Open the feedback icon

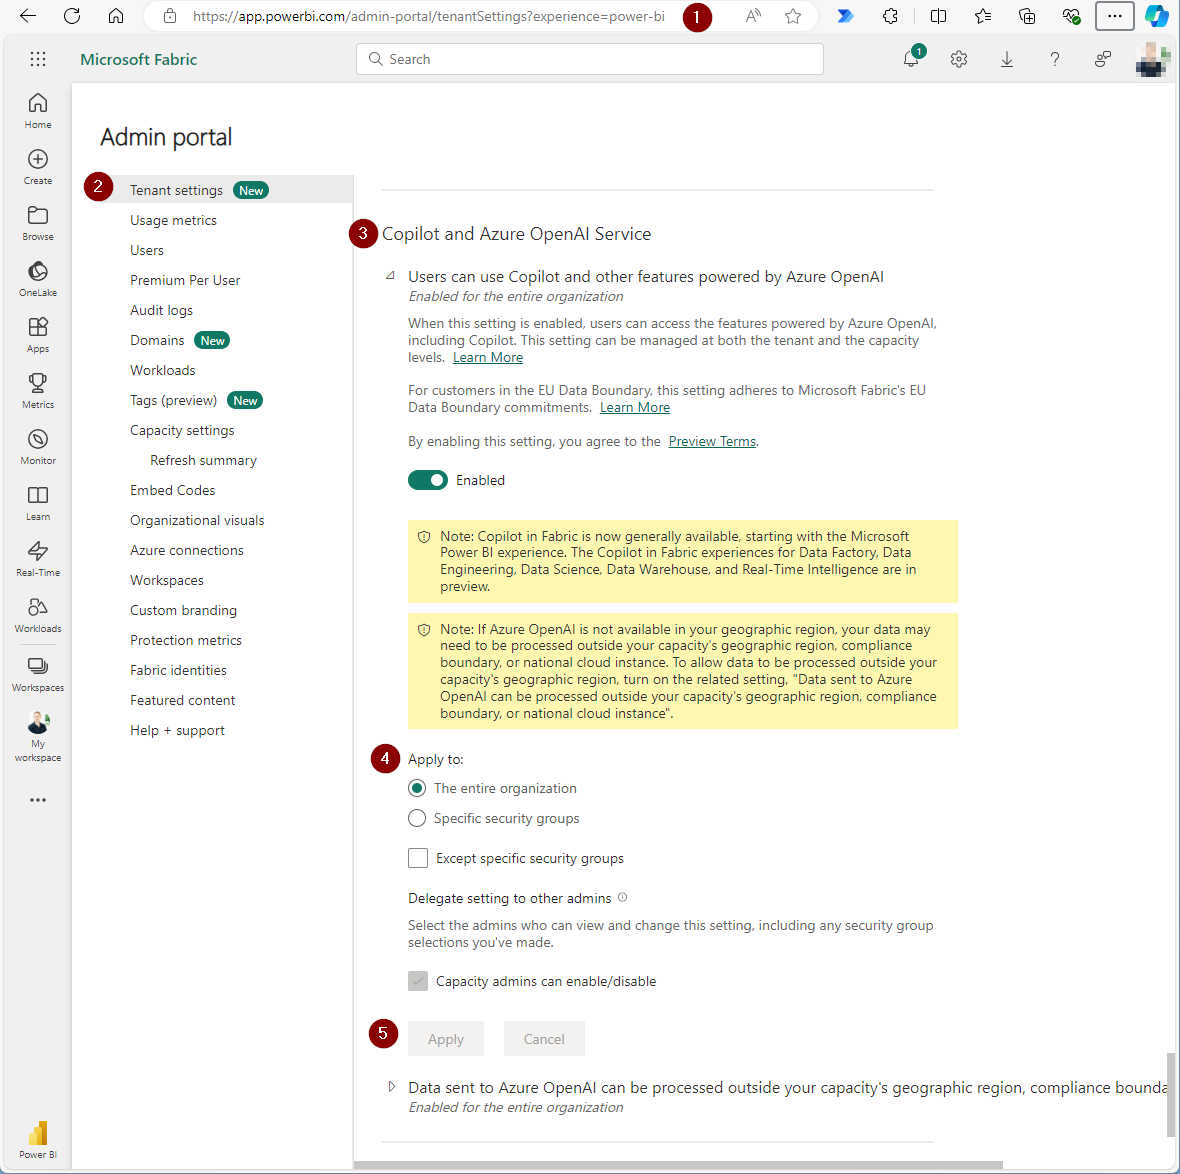tap(1103, 59)
